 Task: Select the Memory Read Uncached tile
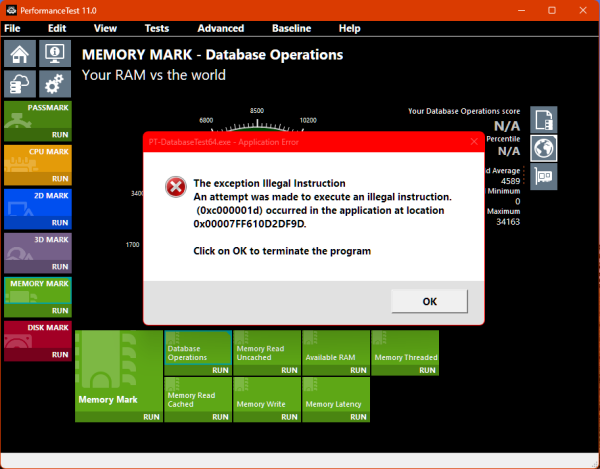coord(267,348)
